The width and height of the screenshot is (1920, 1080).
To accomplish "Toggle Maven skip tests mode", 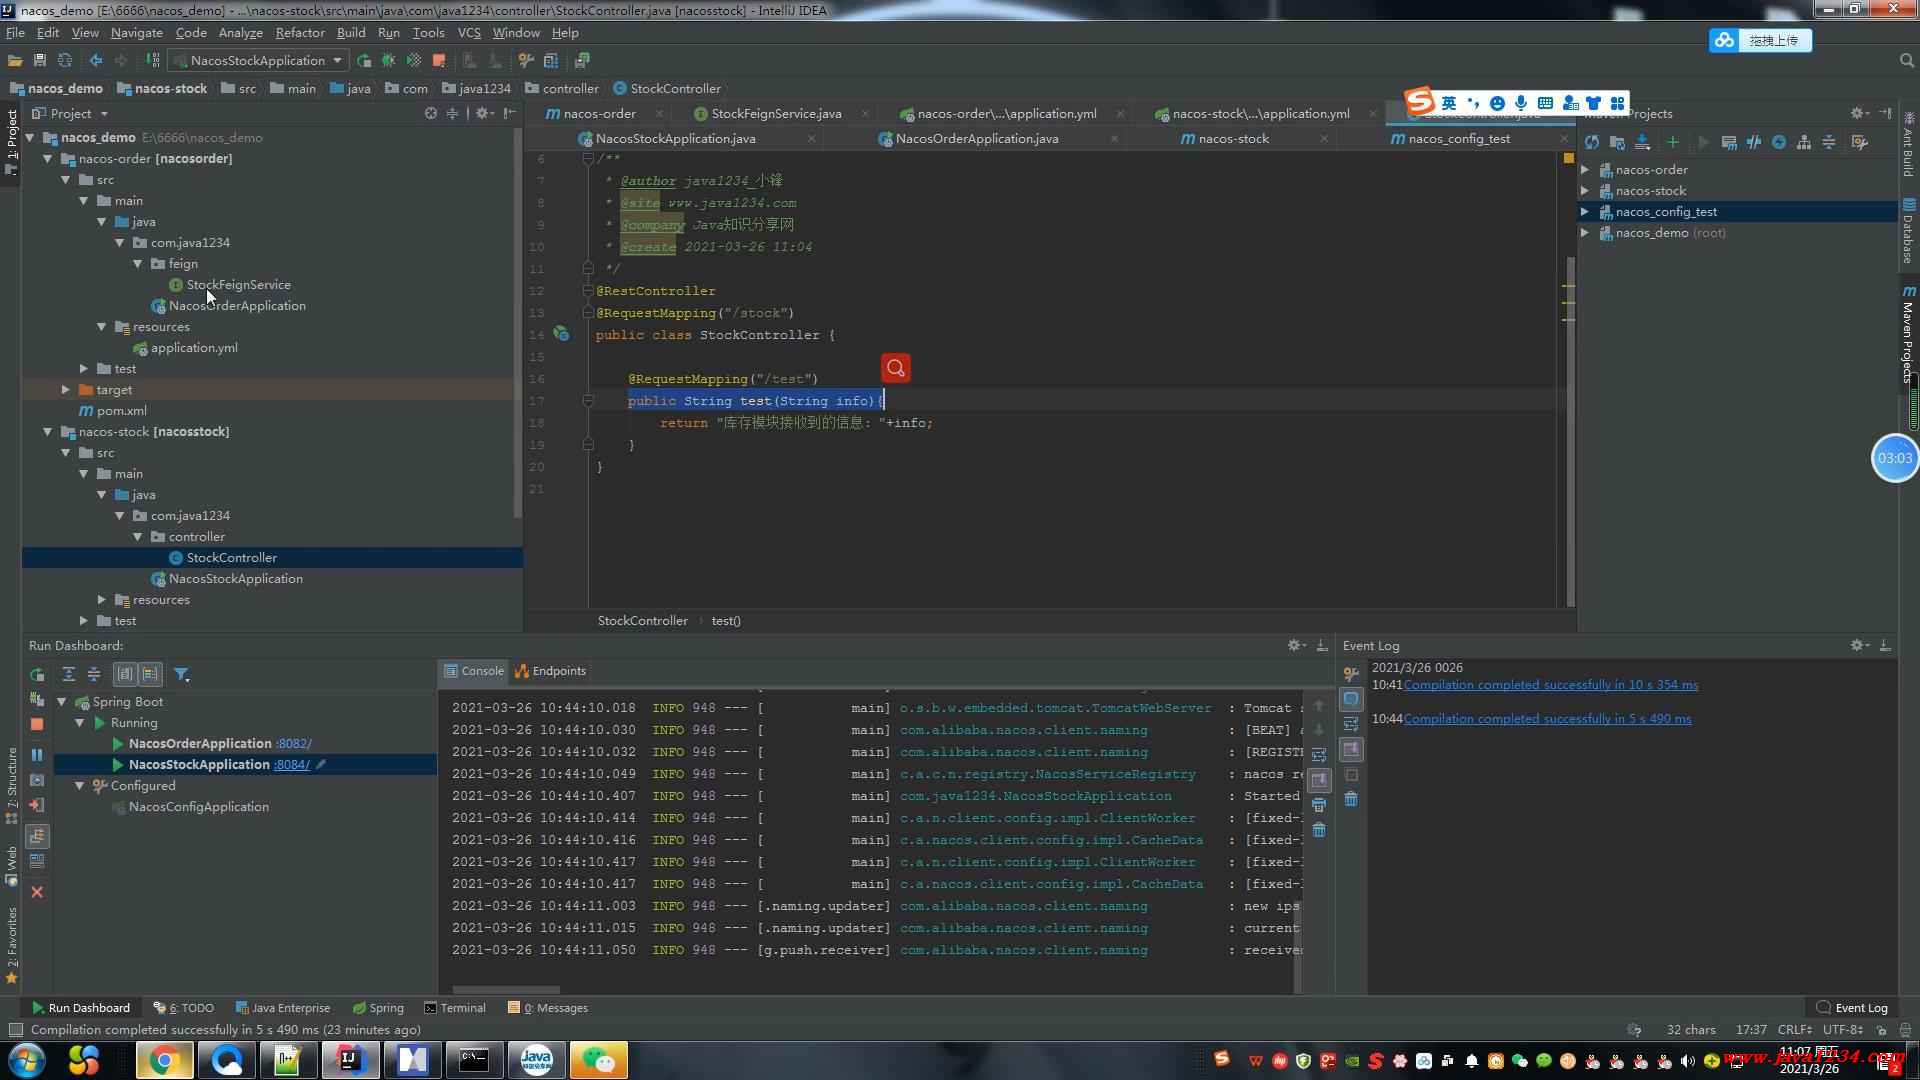I will [x=1779, y=143].
